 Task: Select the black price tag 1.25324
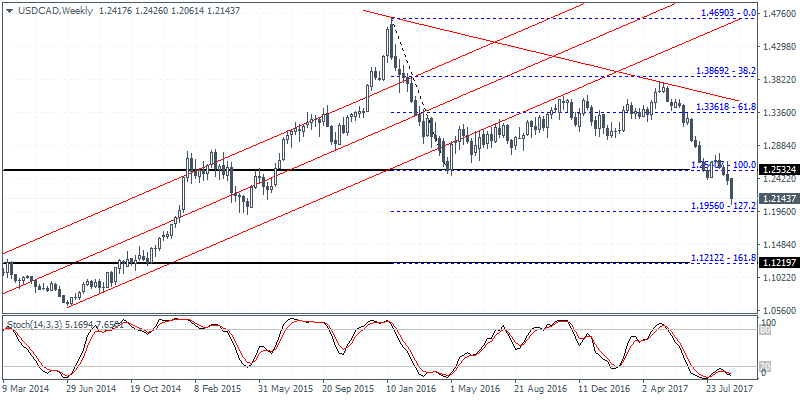click(x=778, y=169)
